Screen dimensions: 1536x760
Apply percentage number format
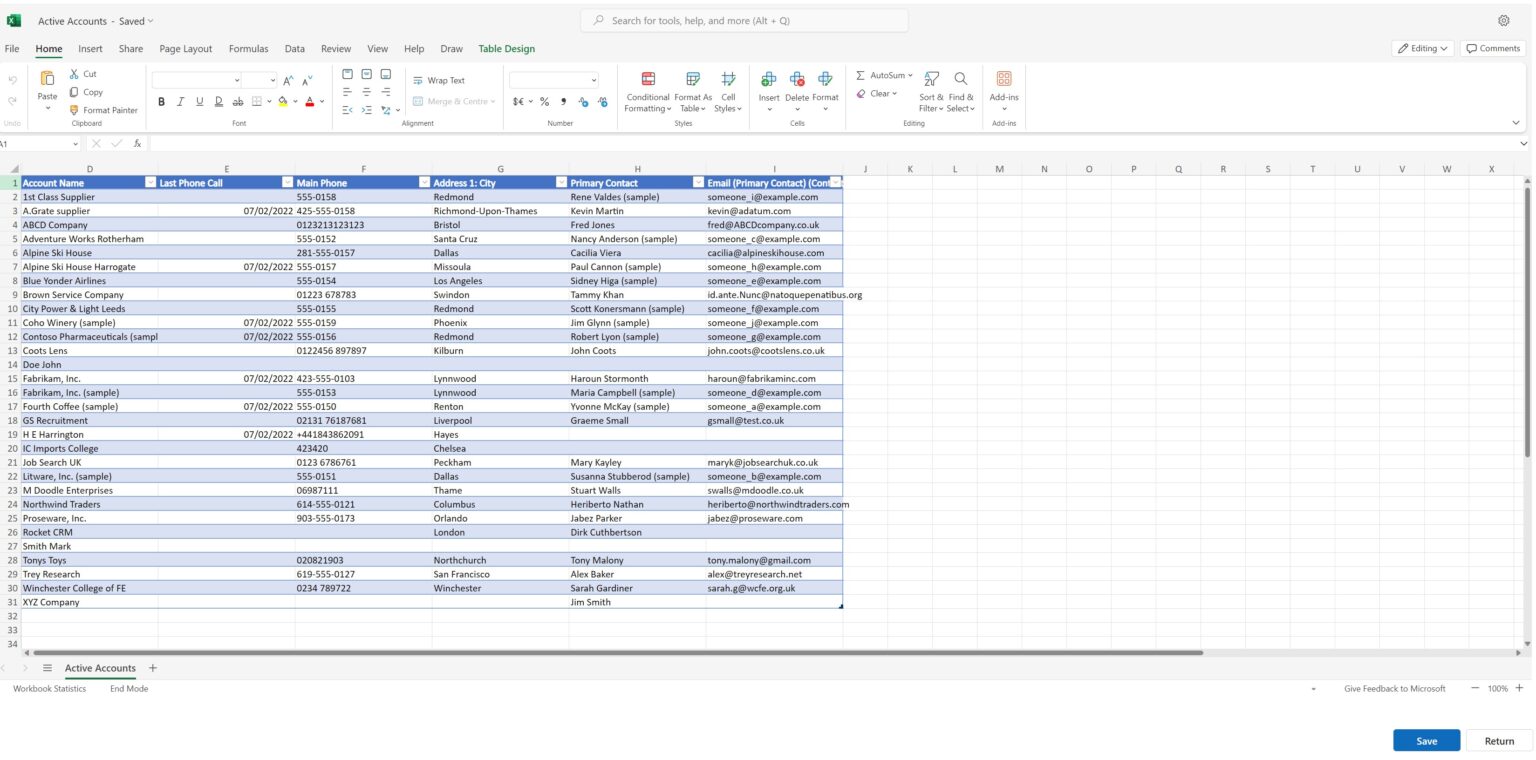544,101
